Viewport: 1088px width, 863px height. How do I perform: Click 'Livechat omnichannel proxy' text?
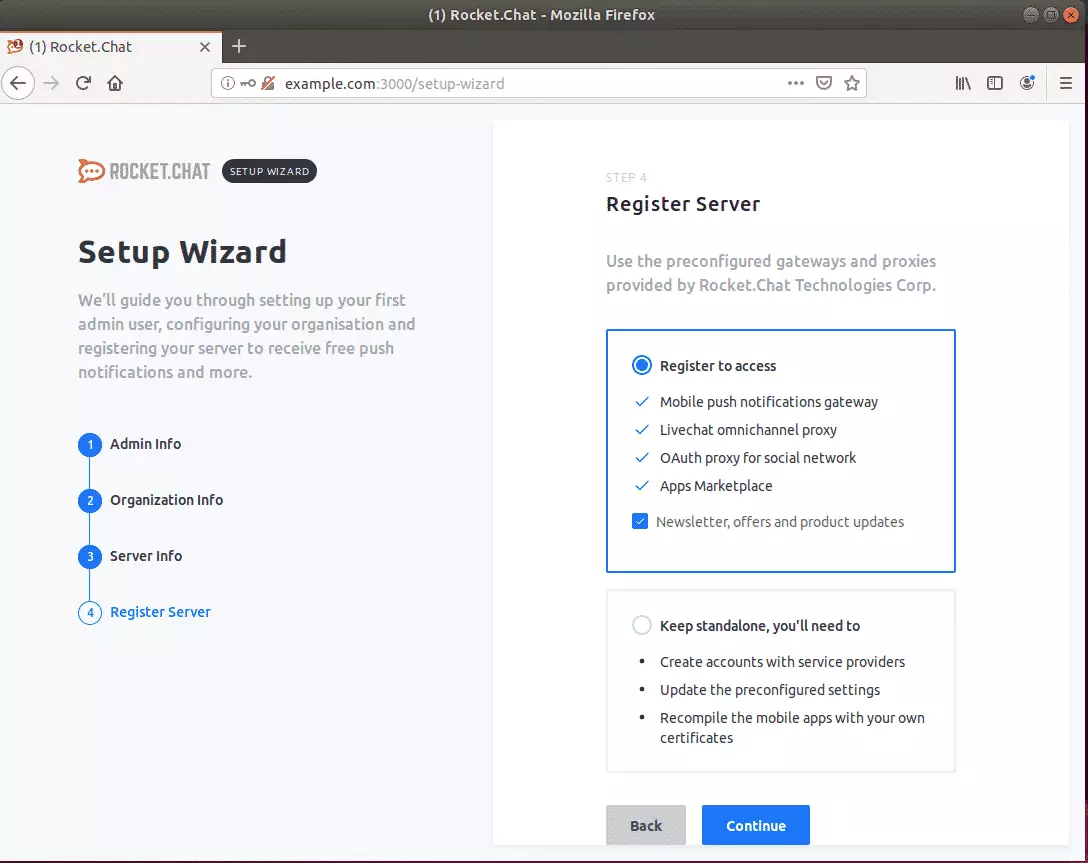pos(748,430)
